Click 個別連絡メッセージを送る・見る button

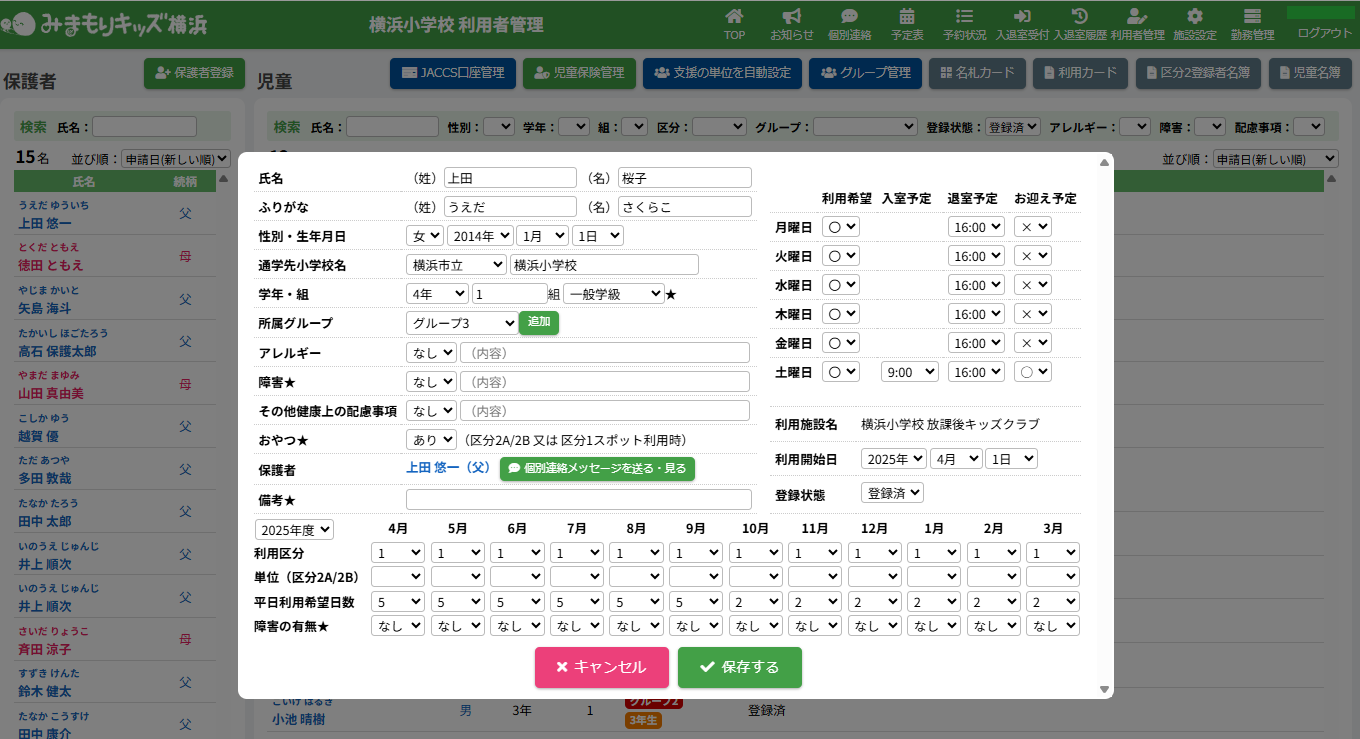pos(597,468)
